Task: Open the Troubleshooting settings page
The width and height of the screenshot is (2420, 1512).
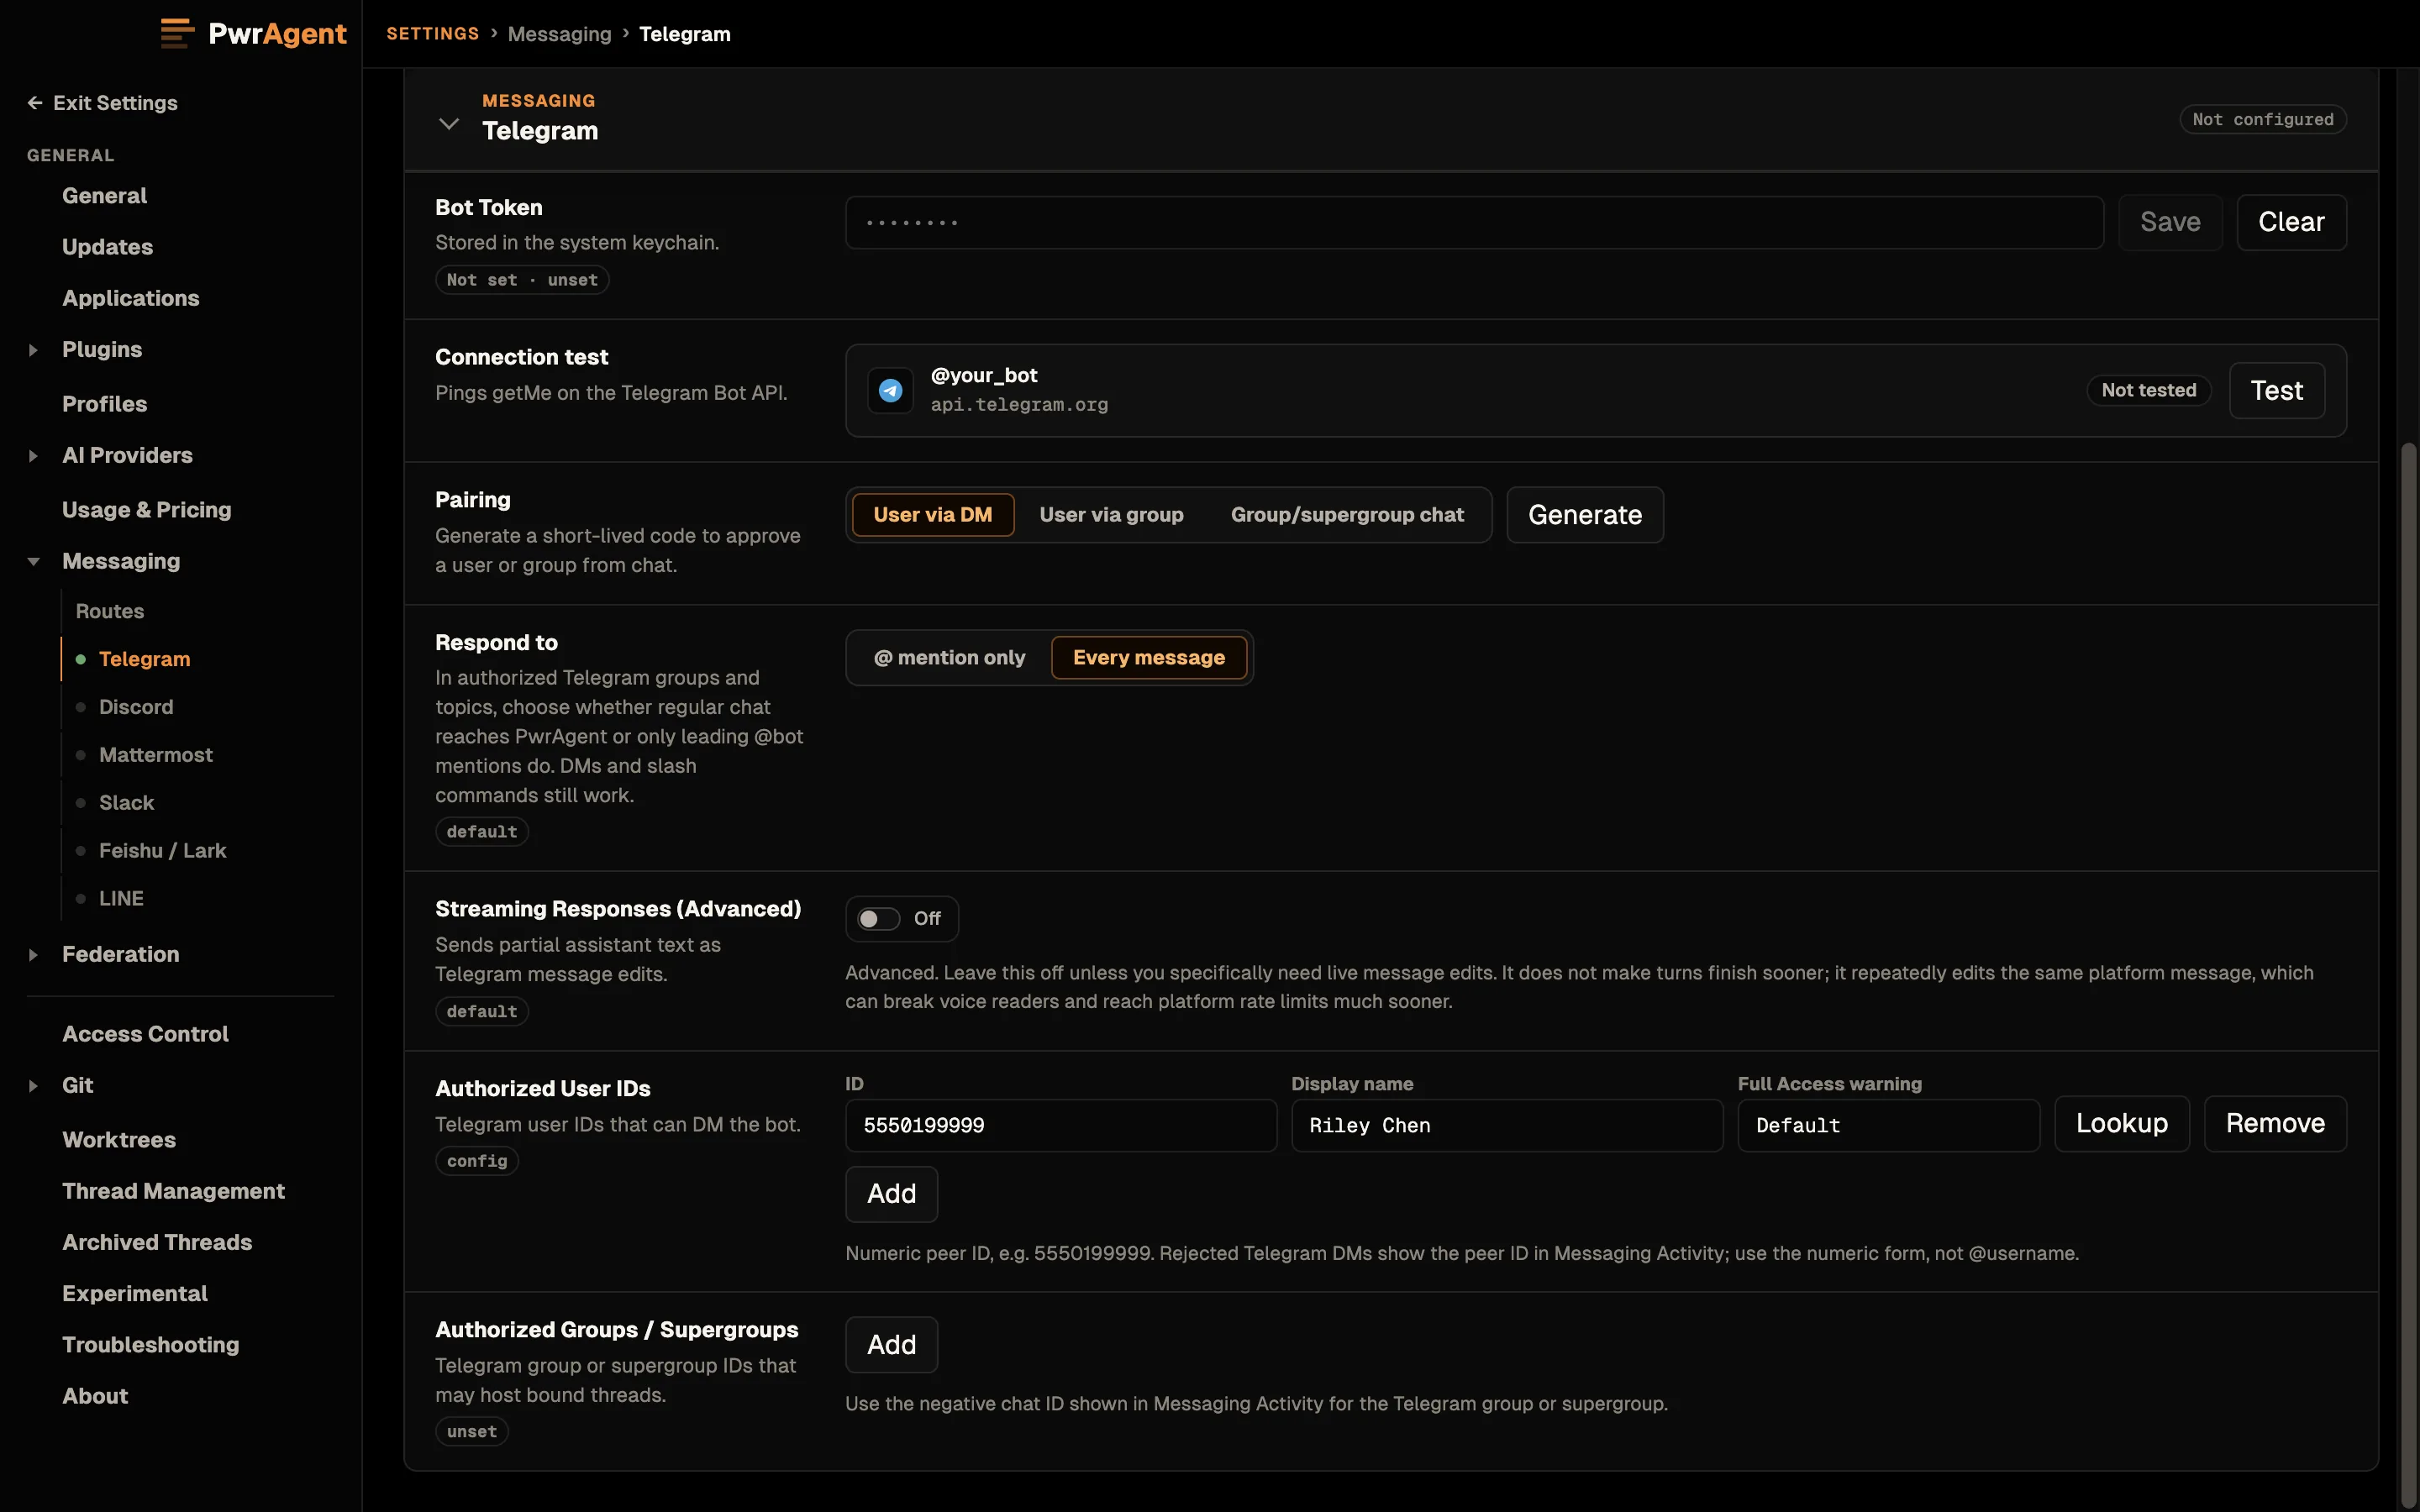Action: (150, 1345)
